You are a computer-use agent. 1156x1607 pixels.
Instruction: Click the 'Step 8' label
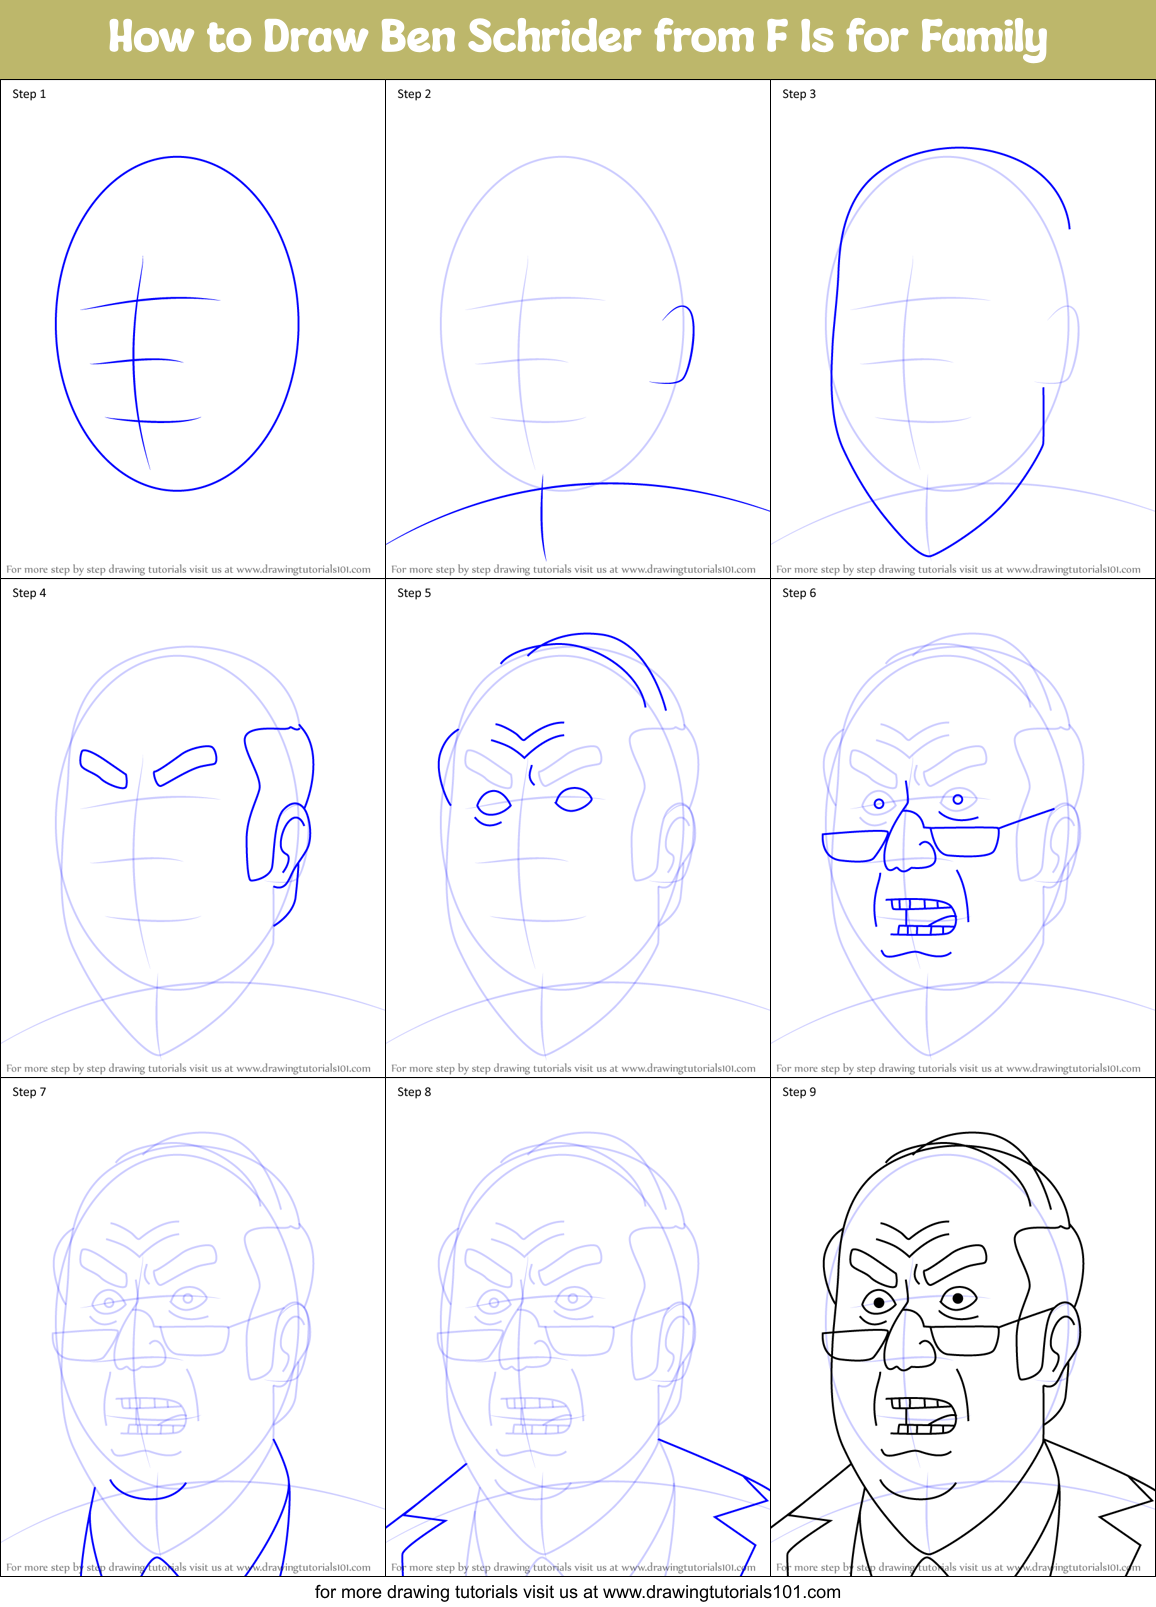(414, 1092)
